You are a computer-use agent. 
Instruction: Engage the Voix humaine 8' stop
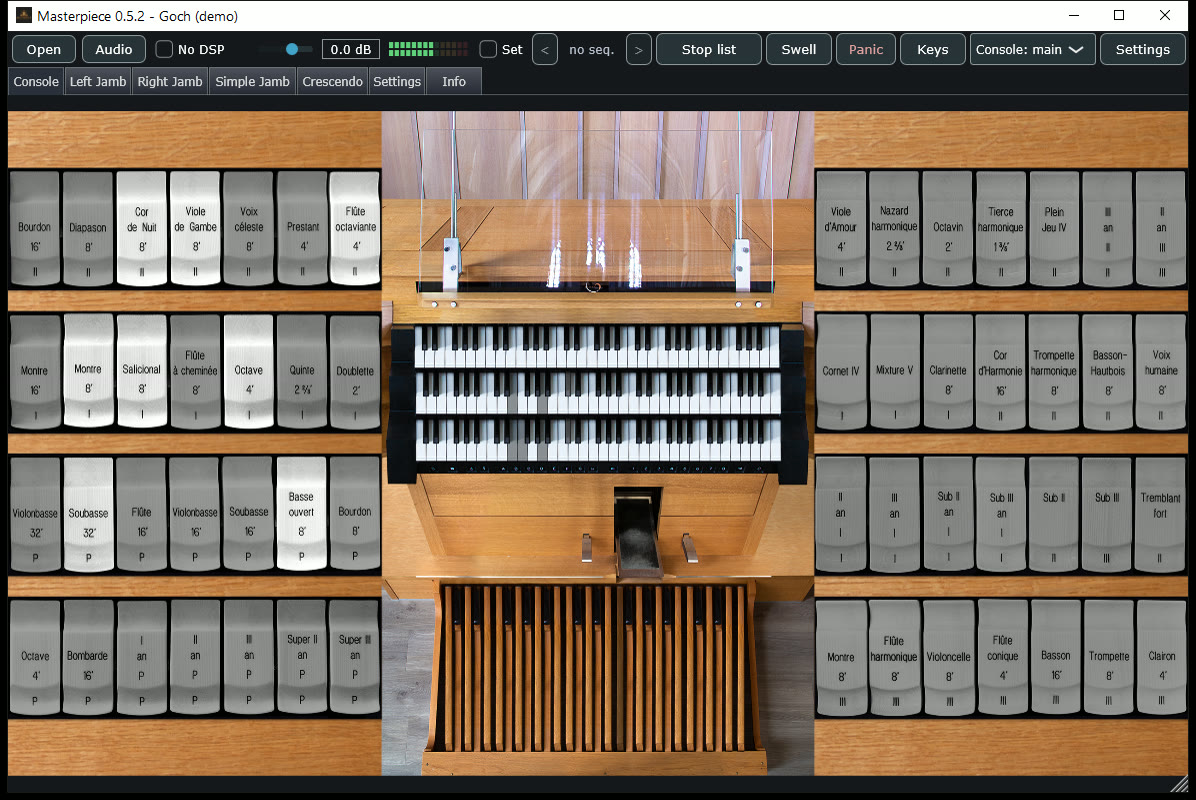pyautogui.click(x=1161, y=372)
